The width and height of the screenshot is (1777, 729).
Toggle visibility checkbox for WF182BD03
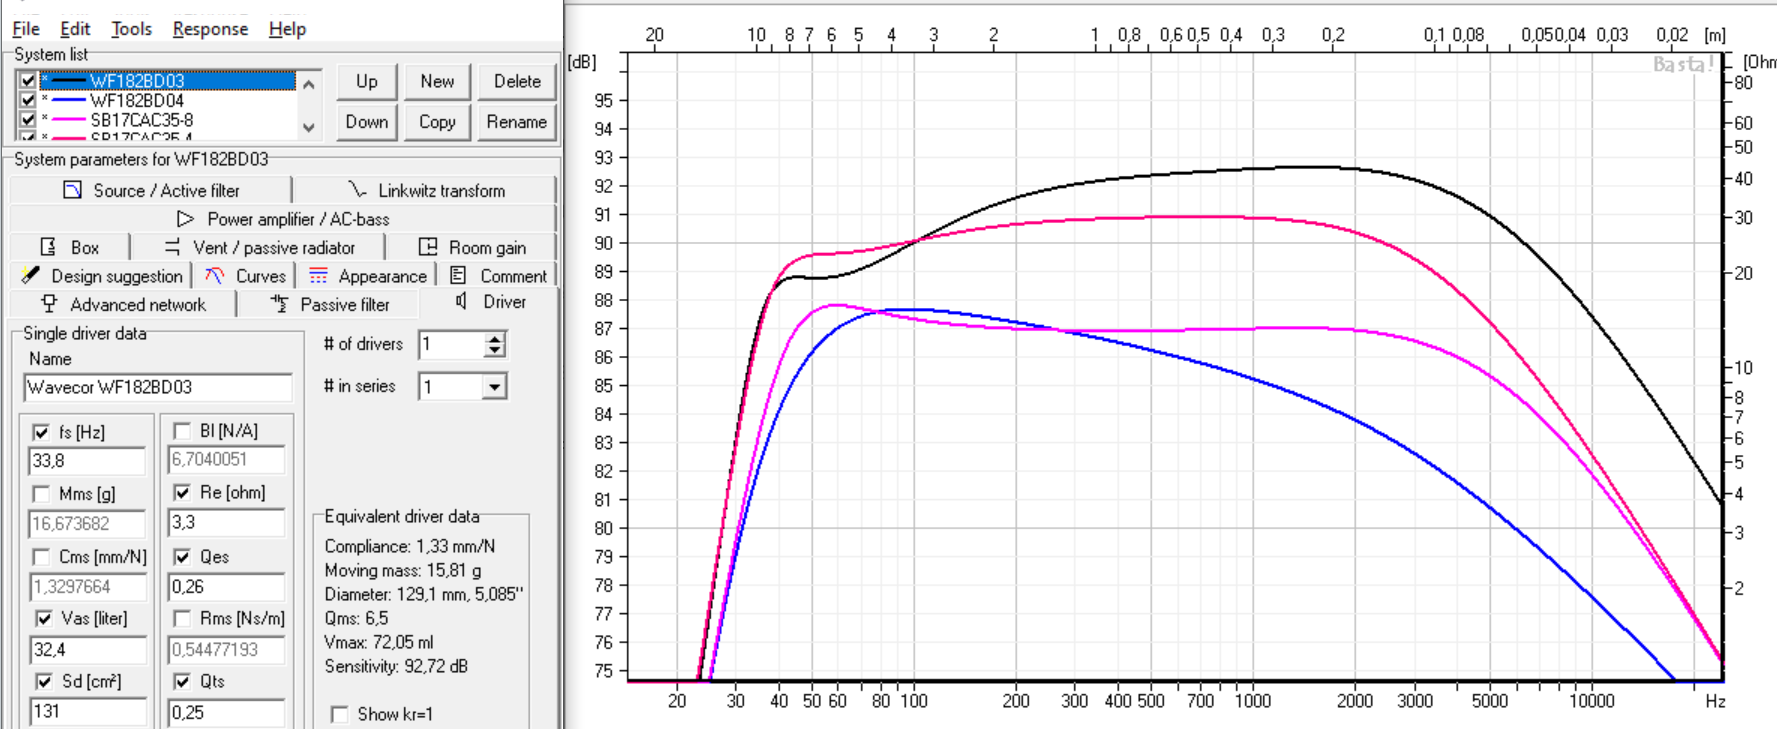pos(28,81)
